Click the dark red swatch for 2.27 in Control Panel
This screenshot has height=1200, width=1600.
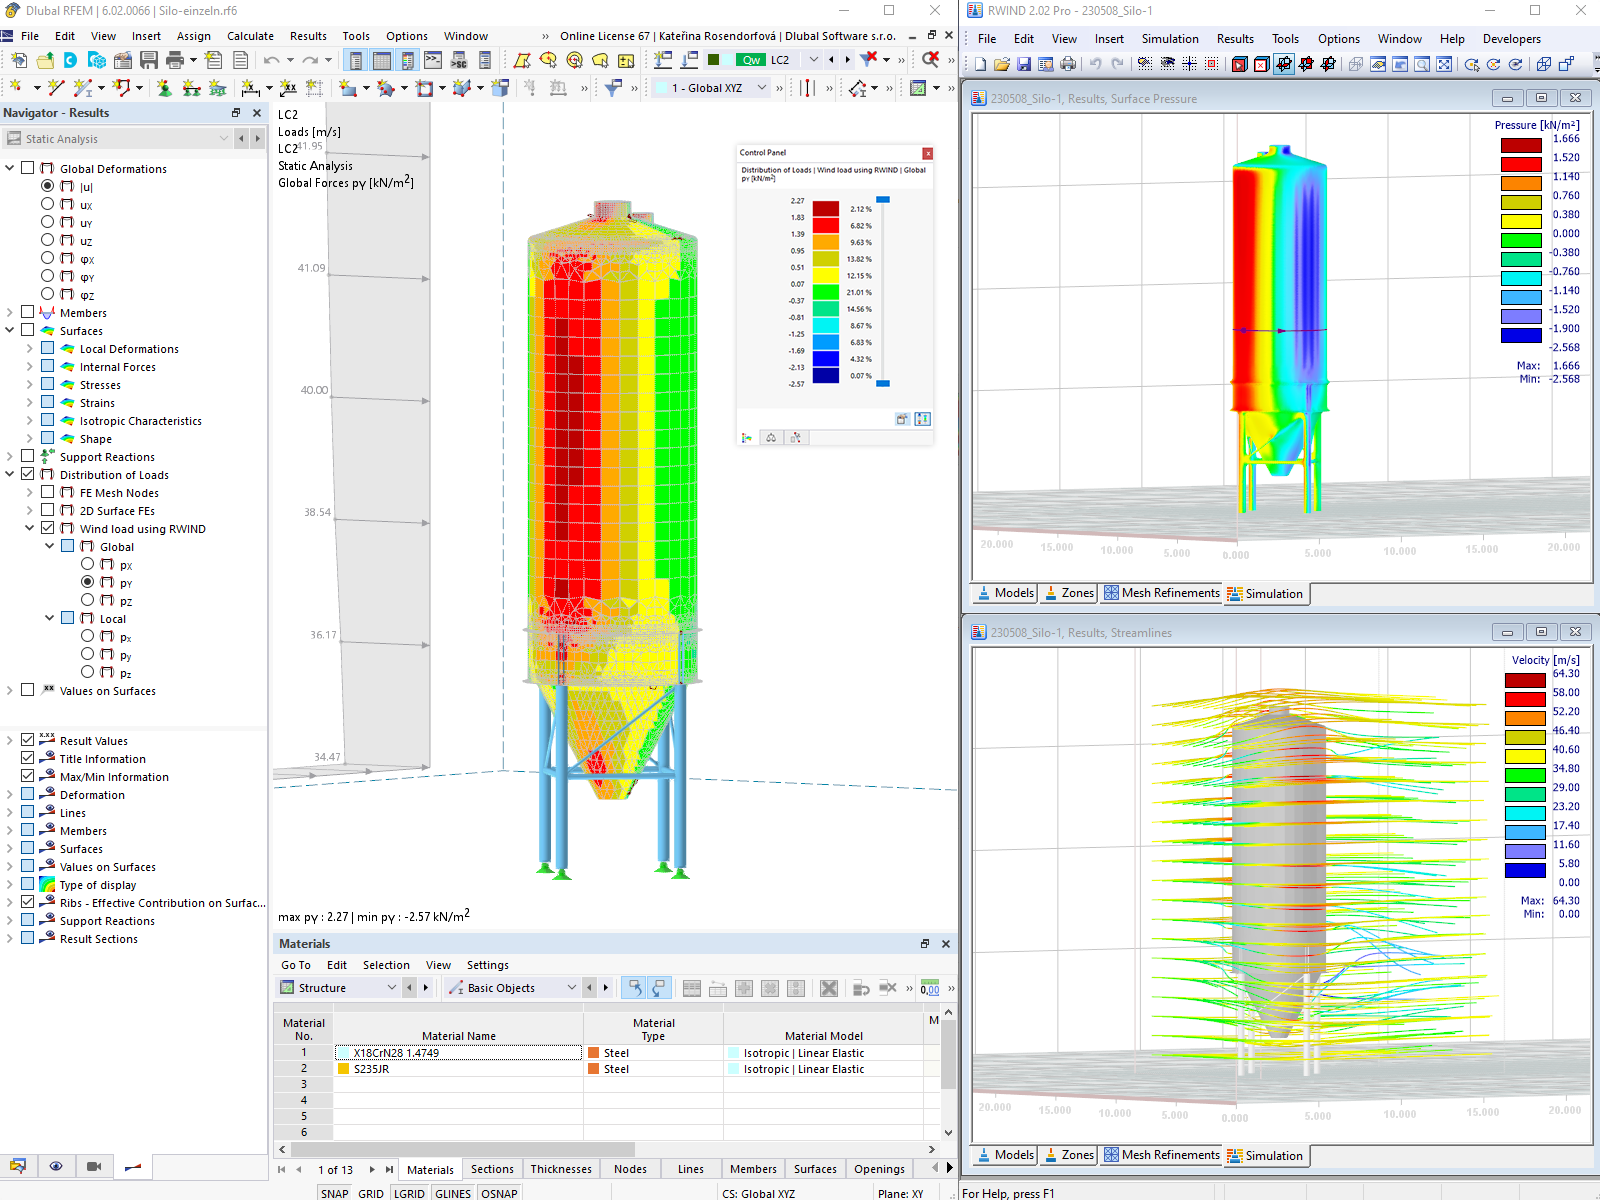pyautogui.click(x=824, y=206)
